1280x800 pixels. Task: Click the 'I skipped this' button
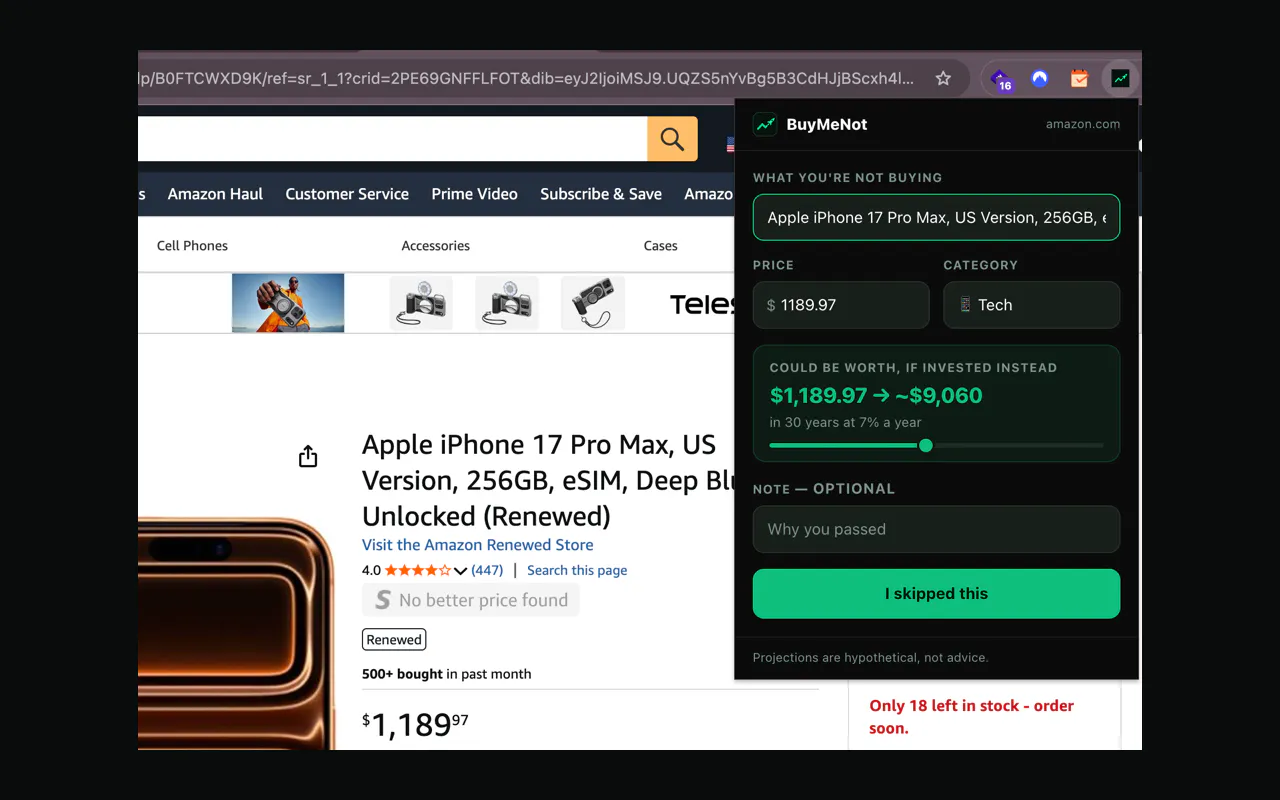[936, 594]
